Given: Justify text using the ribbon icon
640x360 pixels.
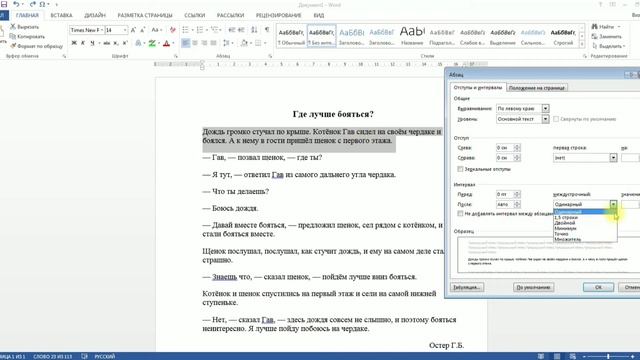Looking at the screenshot, I should pos(213,43).
